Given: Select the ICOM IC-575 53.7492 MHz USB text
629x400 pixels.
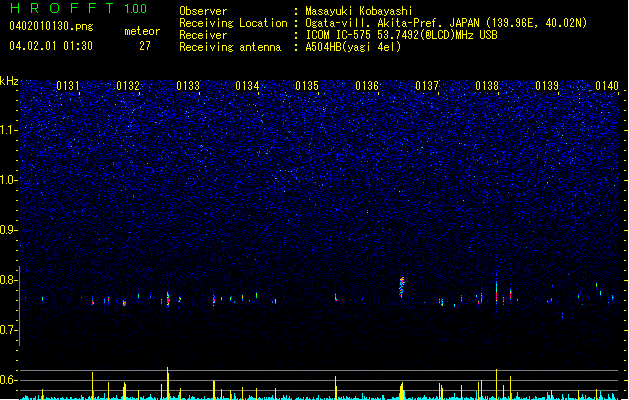Looking at the screenshot, I should tap(402, 35).
